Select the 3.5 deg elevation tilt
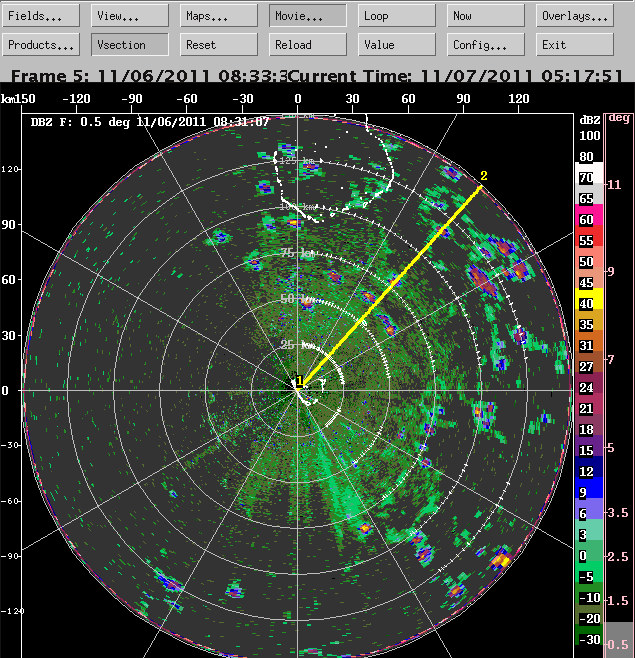The width and height of the screenshot is (635, 658). (x=618, y=512)
